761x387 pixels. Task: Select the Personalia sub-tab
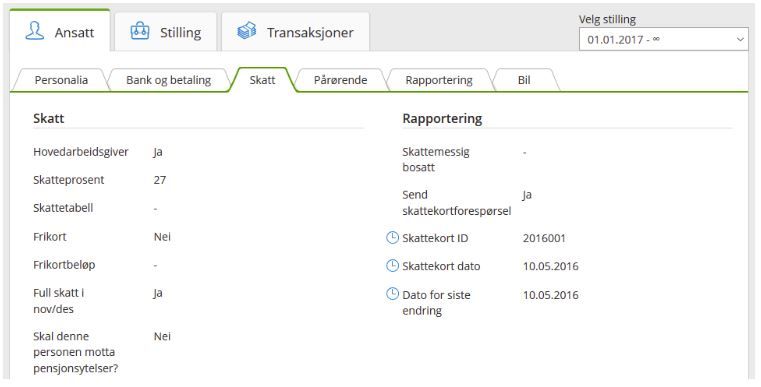(x=61, y=80)
